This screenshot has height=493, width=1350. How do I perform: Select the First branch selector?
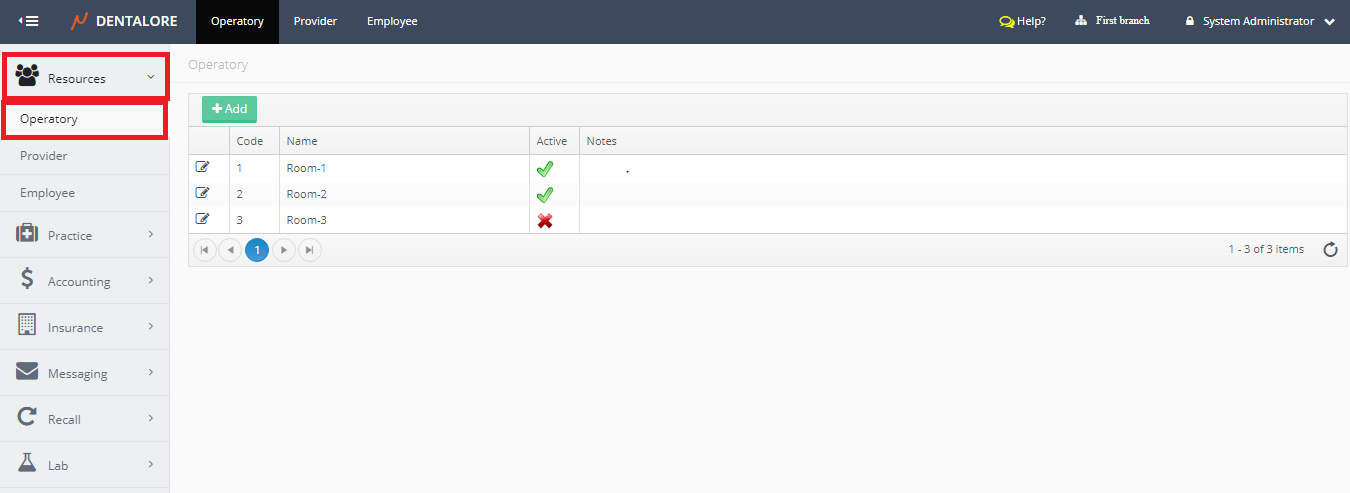coord(1113,21)
